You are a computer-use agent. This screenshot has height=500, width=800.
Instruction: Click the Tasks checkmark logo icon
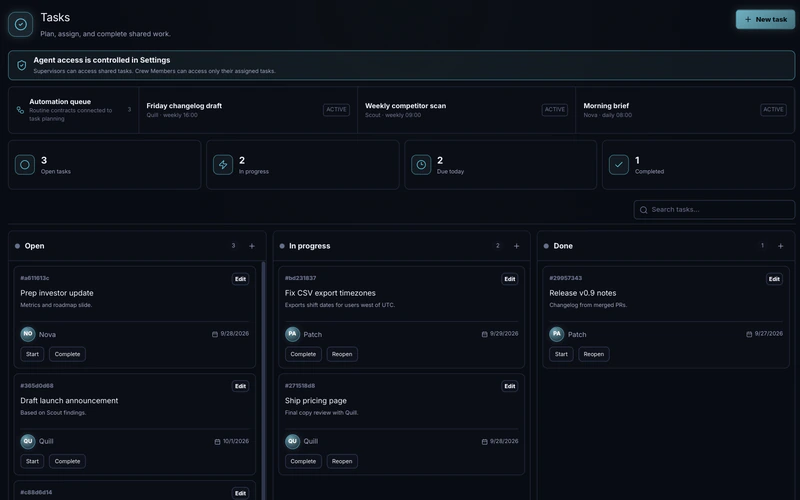click(20, 24)
